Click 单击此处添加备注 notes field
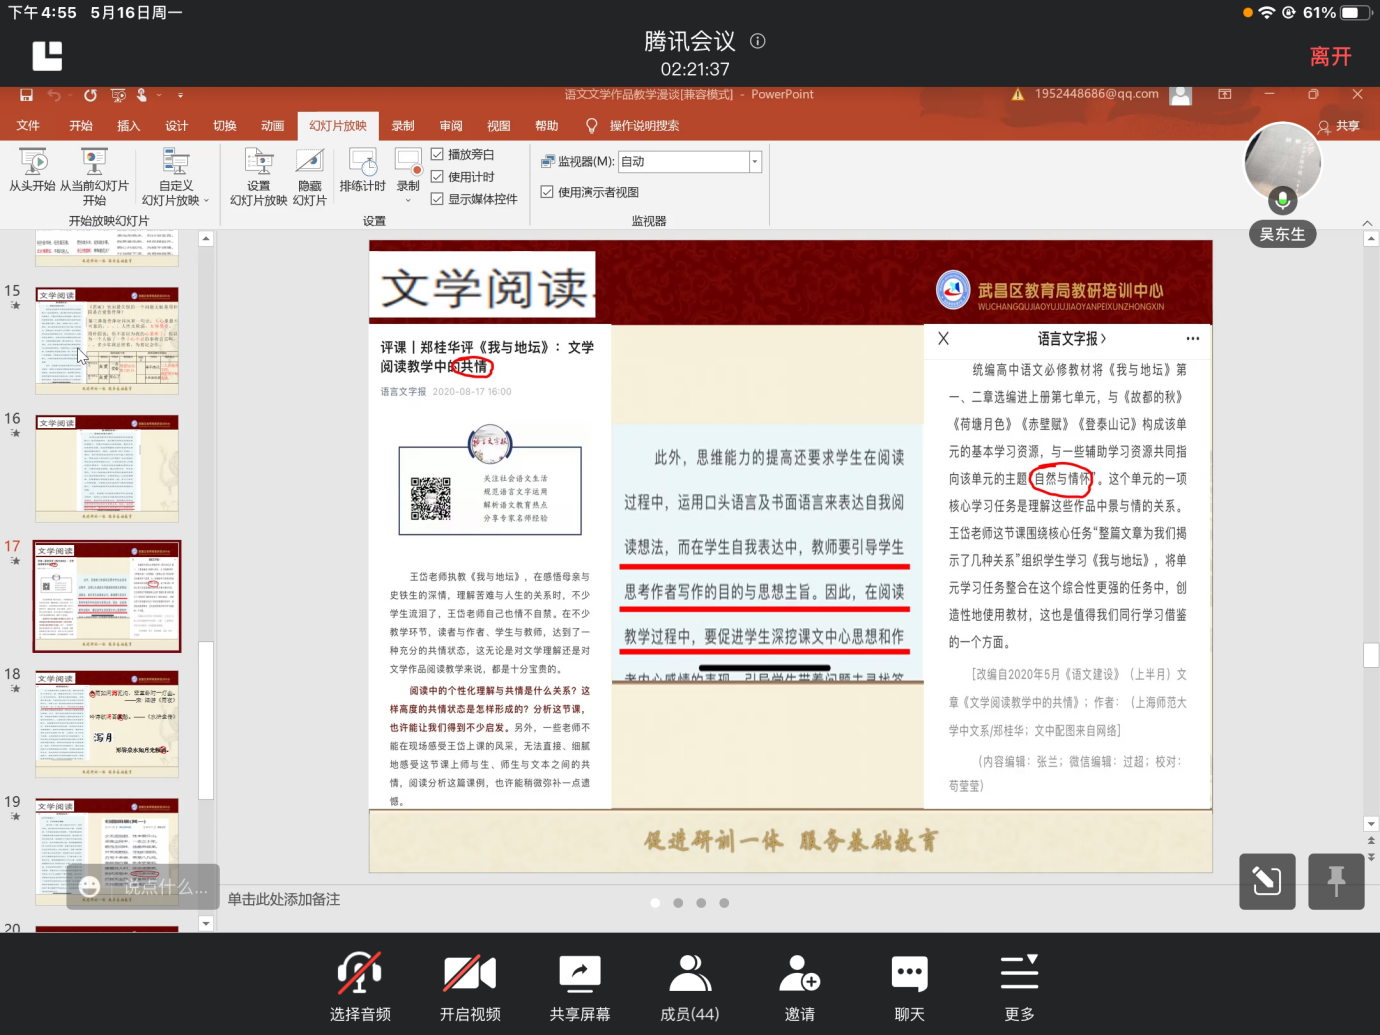 click(x=284, y=899)
